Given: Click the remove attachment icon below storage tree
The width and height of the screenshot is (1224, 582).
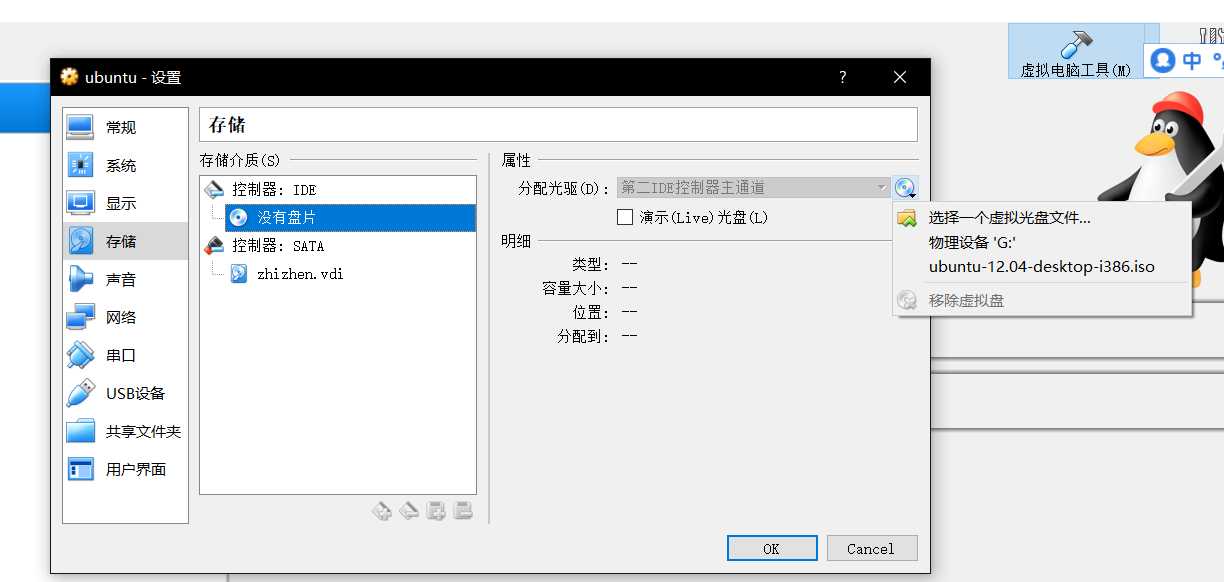Looking at the screenshot, I should click(462, 511).
